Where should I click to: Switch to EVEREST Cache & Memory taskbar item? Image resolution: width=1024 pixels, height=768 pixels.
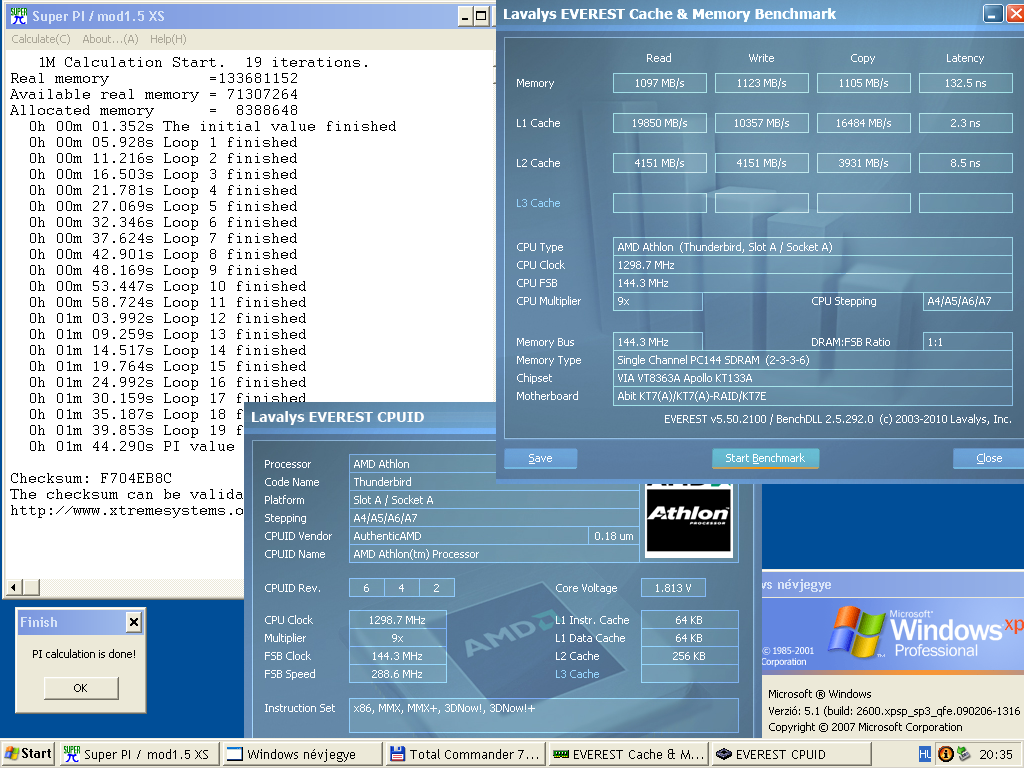click(x=628, y=754)
